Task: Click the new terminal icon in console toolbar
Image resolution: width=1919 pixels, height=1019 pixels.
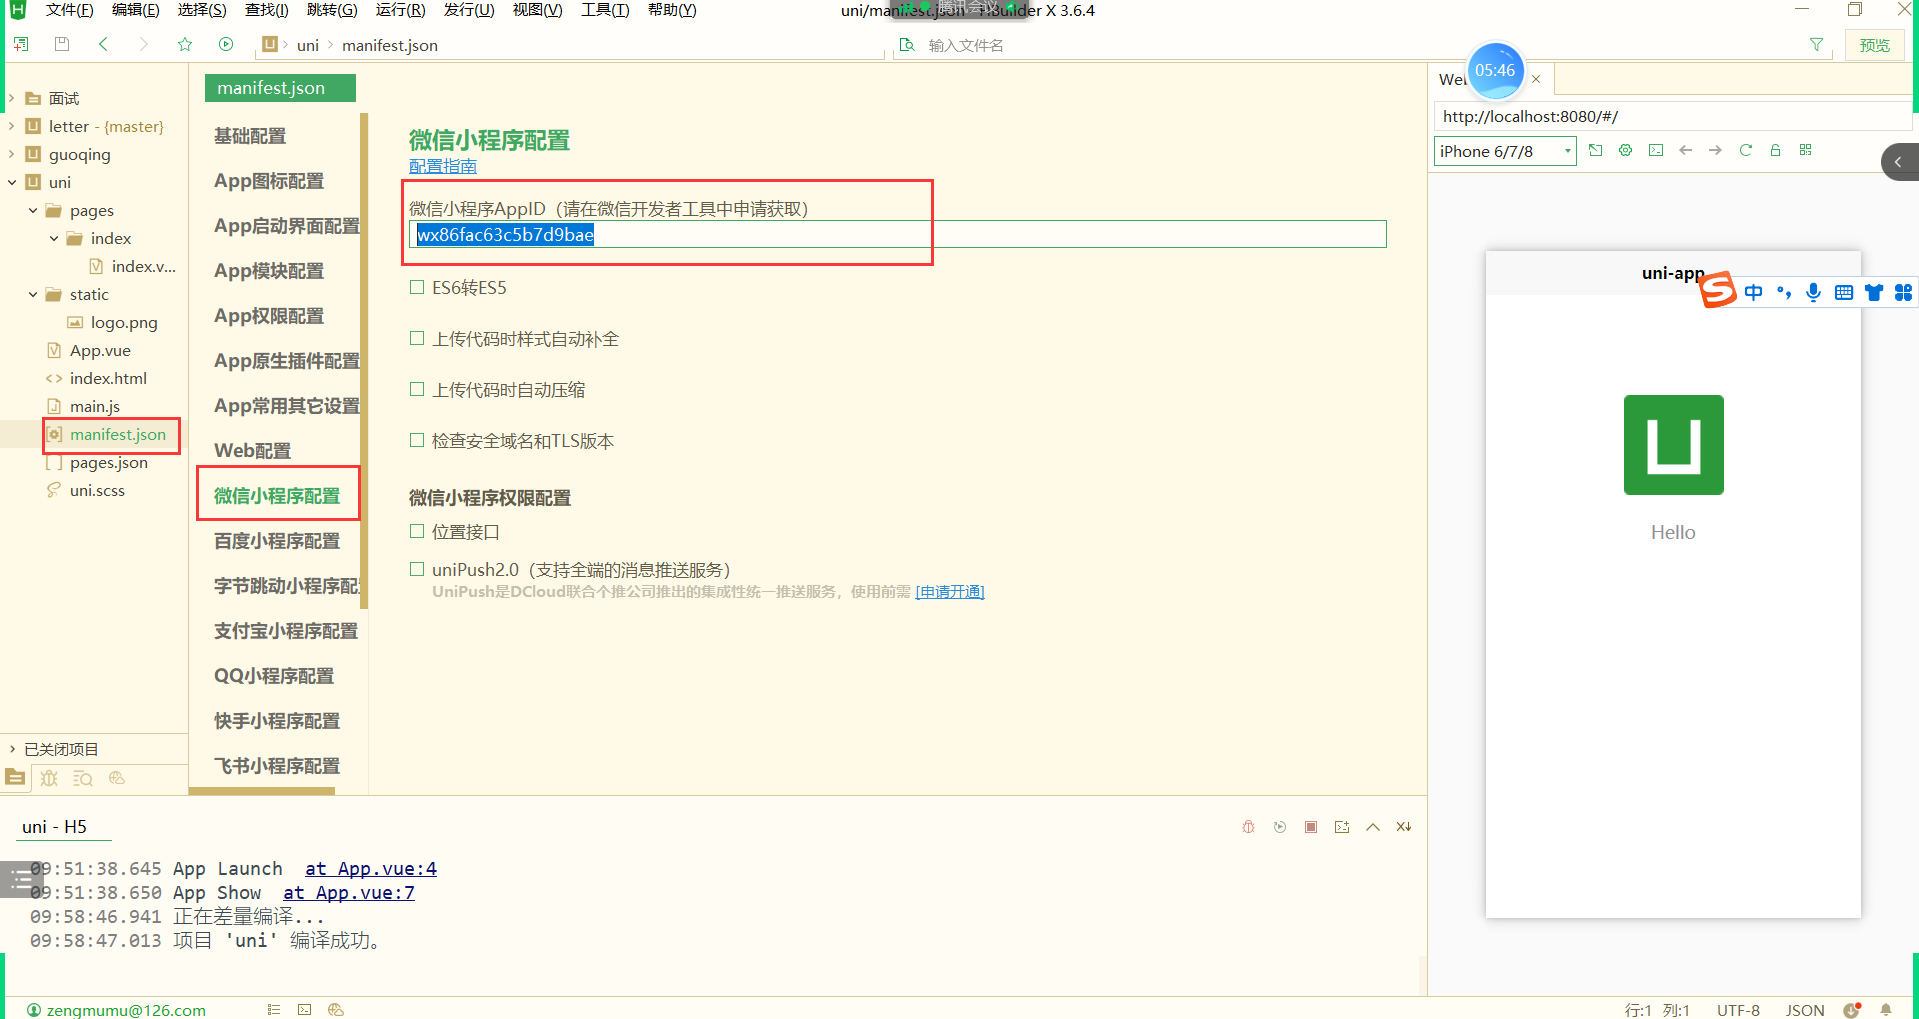Action: pyautogui.click(x=1342, y=827)
